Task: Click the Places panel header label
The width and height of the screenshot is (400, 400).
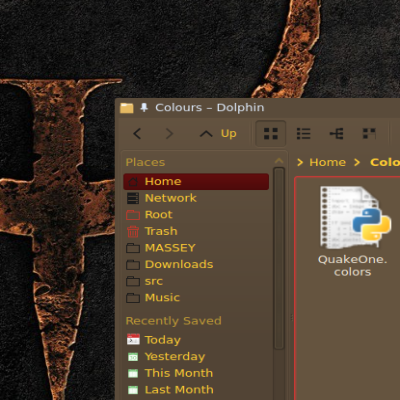Action: pyautogui.click(x=145, y=162)
